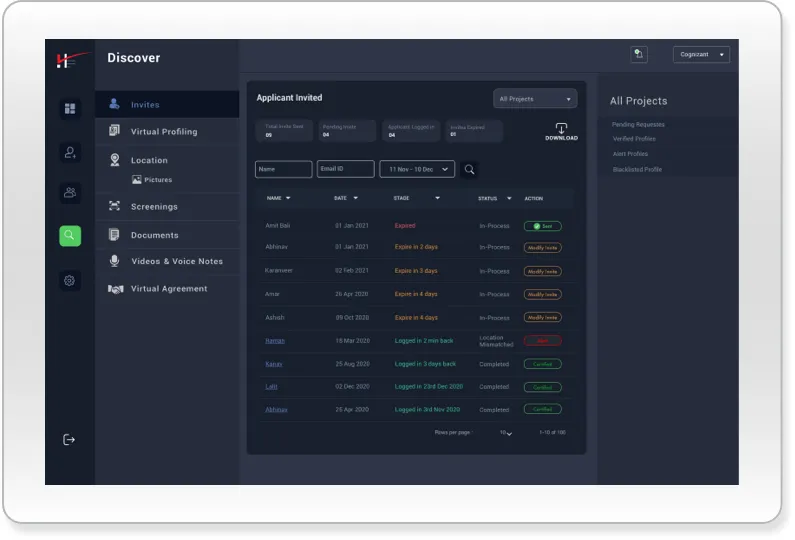Click the Virtual Agreement handshake icon
Image resolution: width=795 pixels, height=540 pixels.
(116, 289)
